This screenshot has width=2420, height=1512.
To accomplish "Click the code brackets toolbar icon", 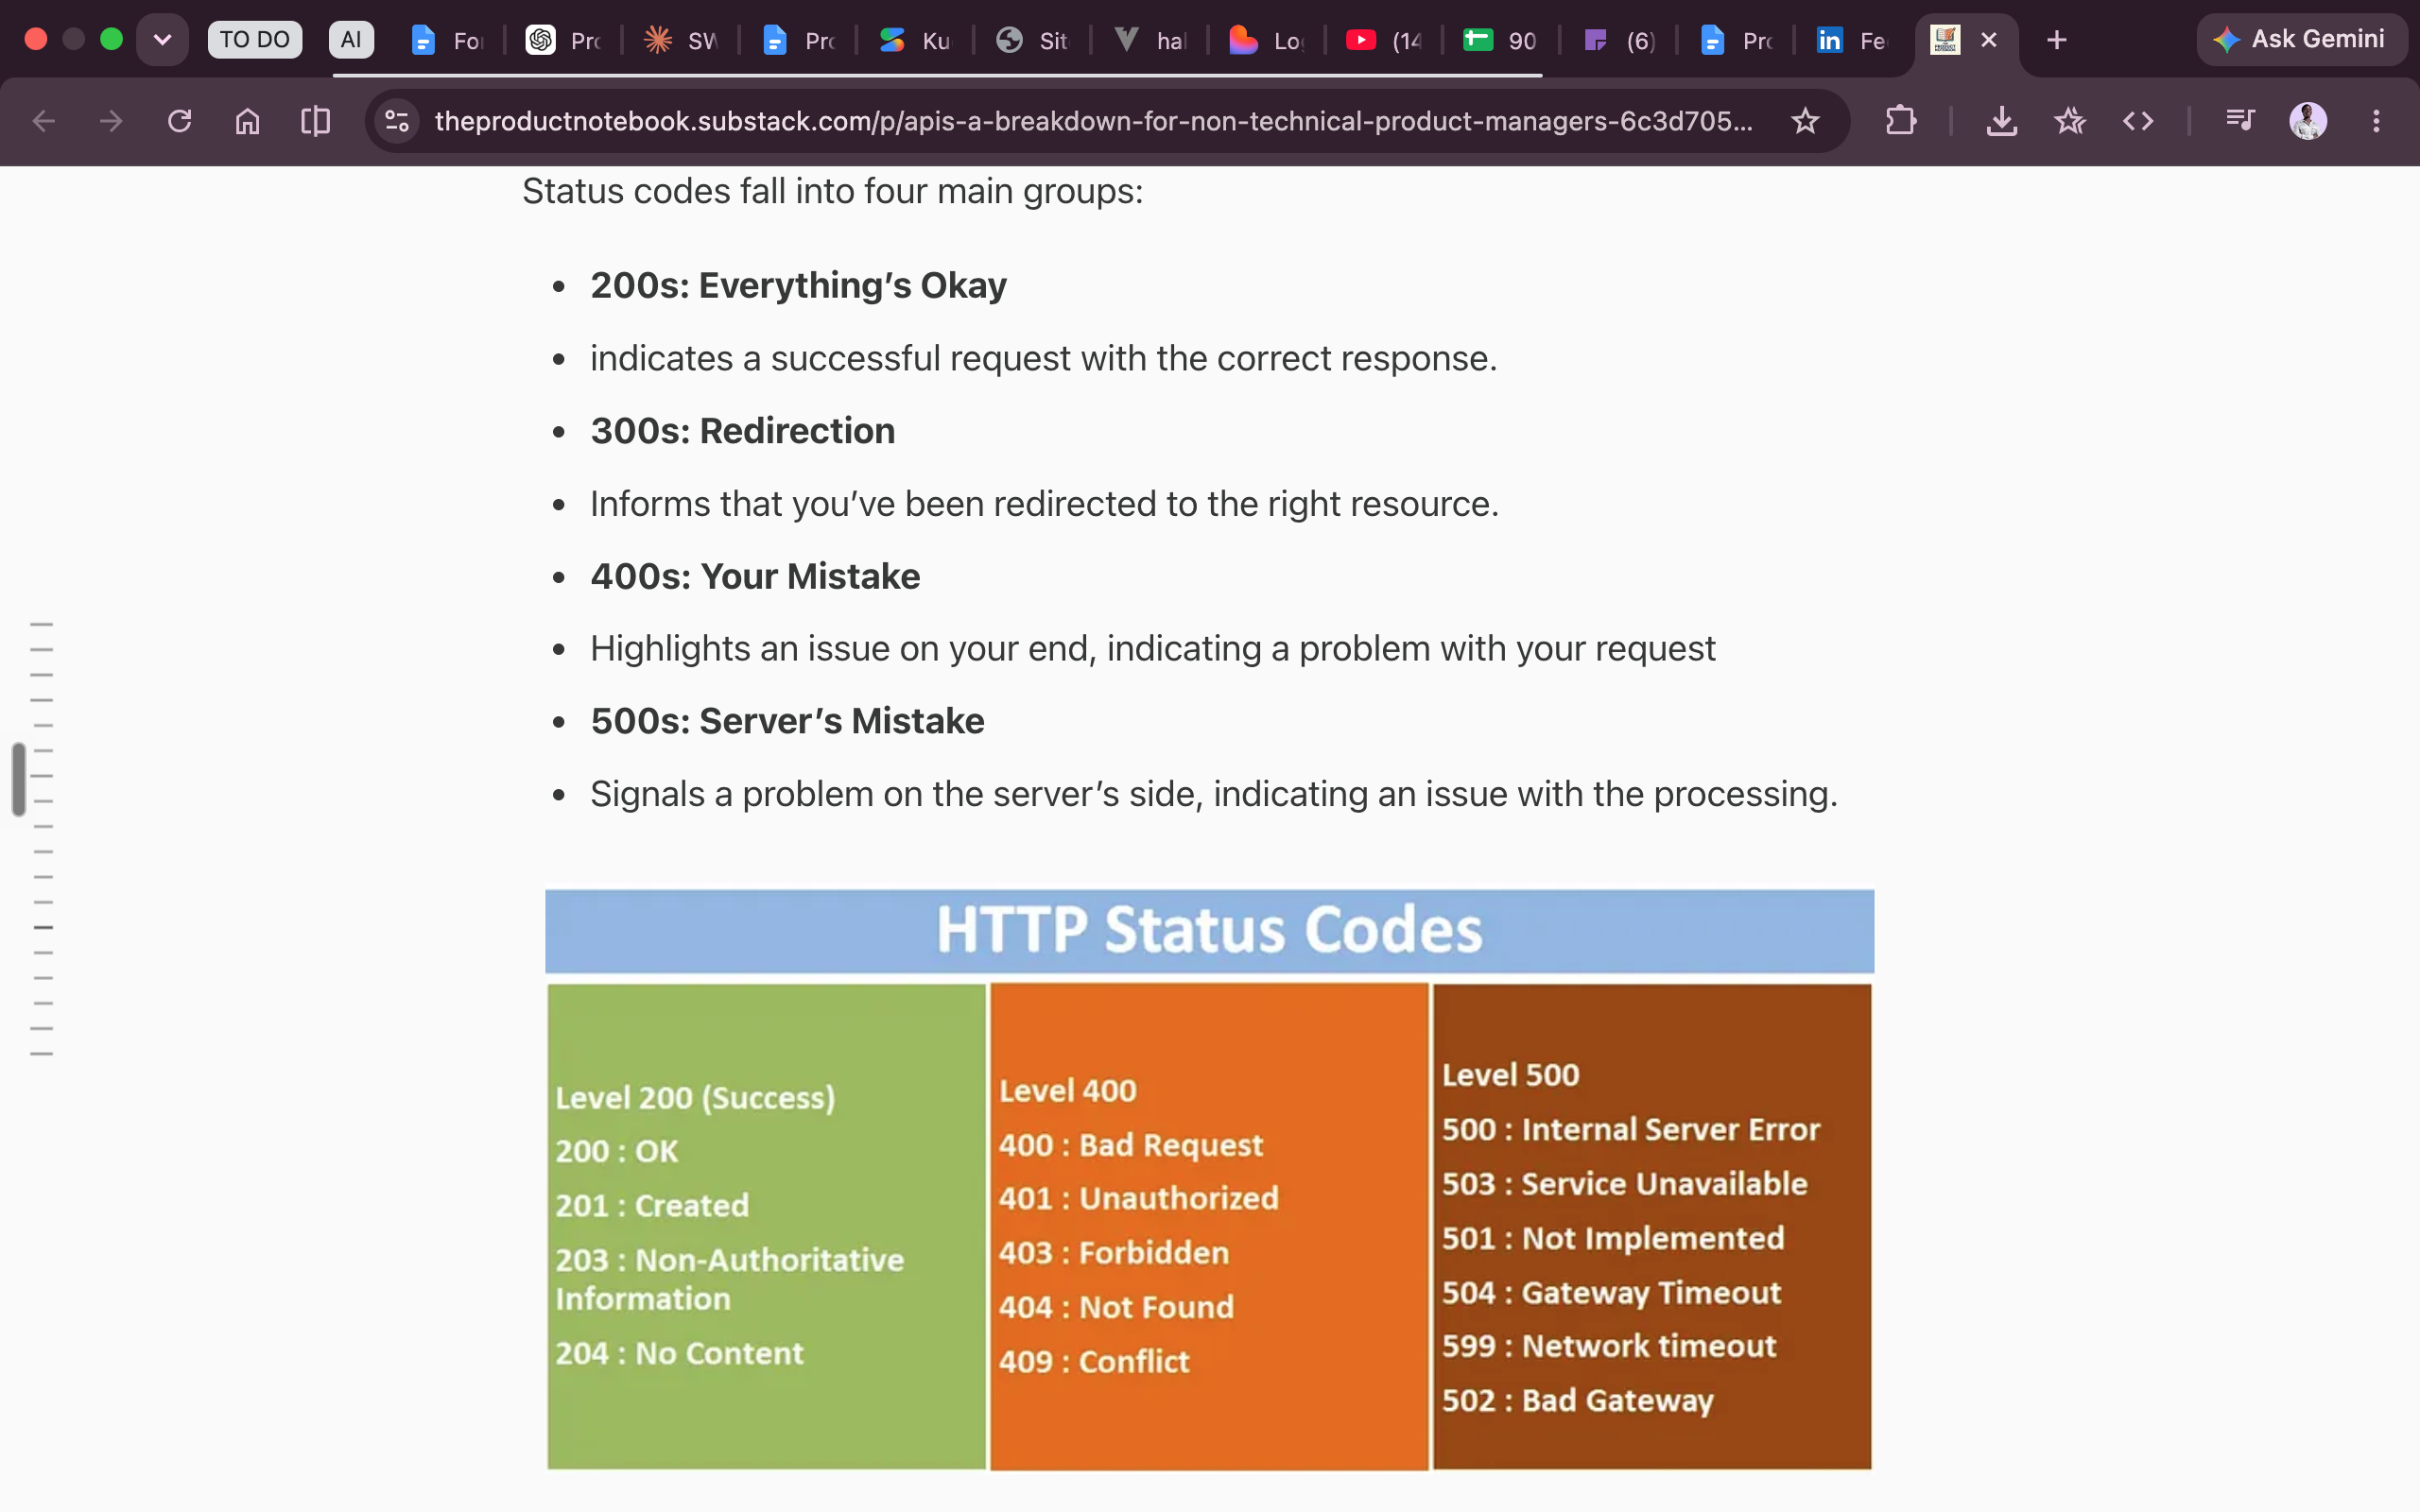I will [x=2138, y=121].
